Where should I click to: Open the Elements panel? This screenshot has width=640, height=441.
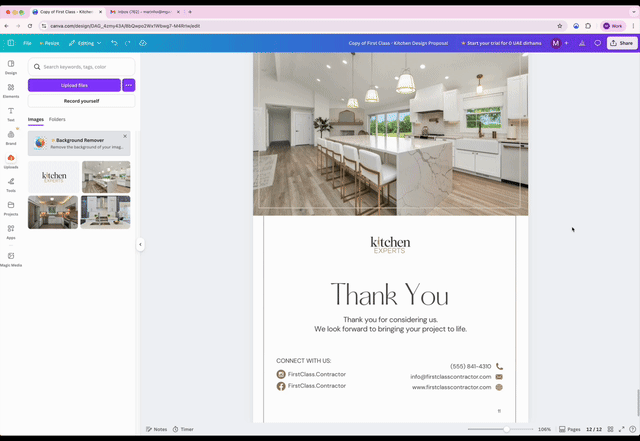tap(11, 89)
